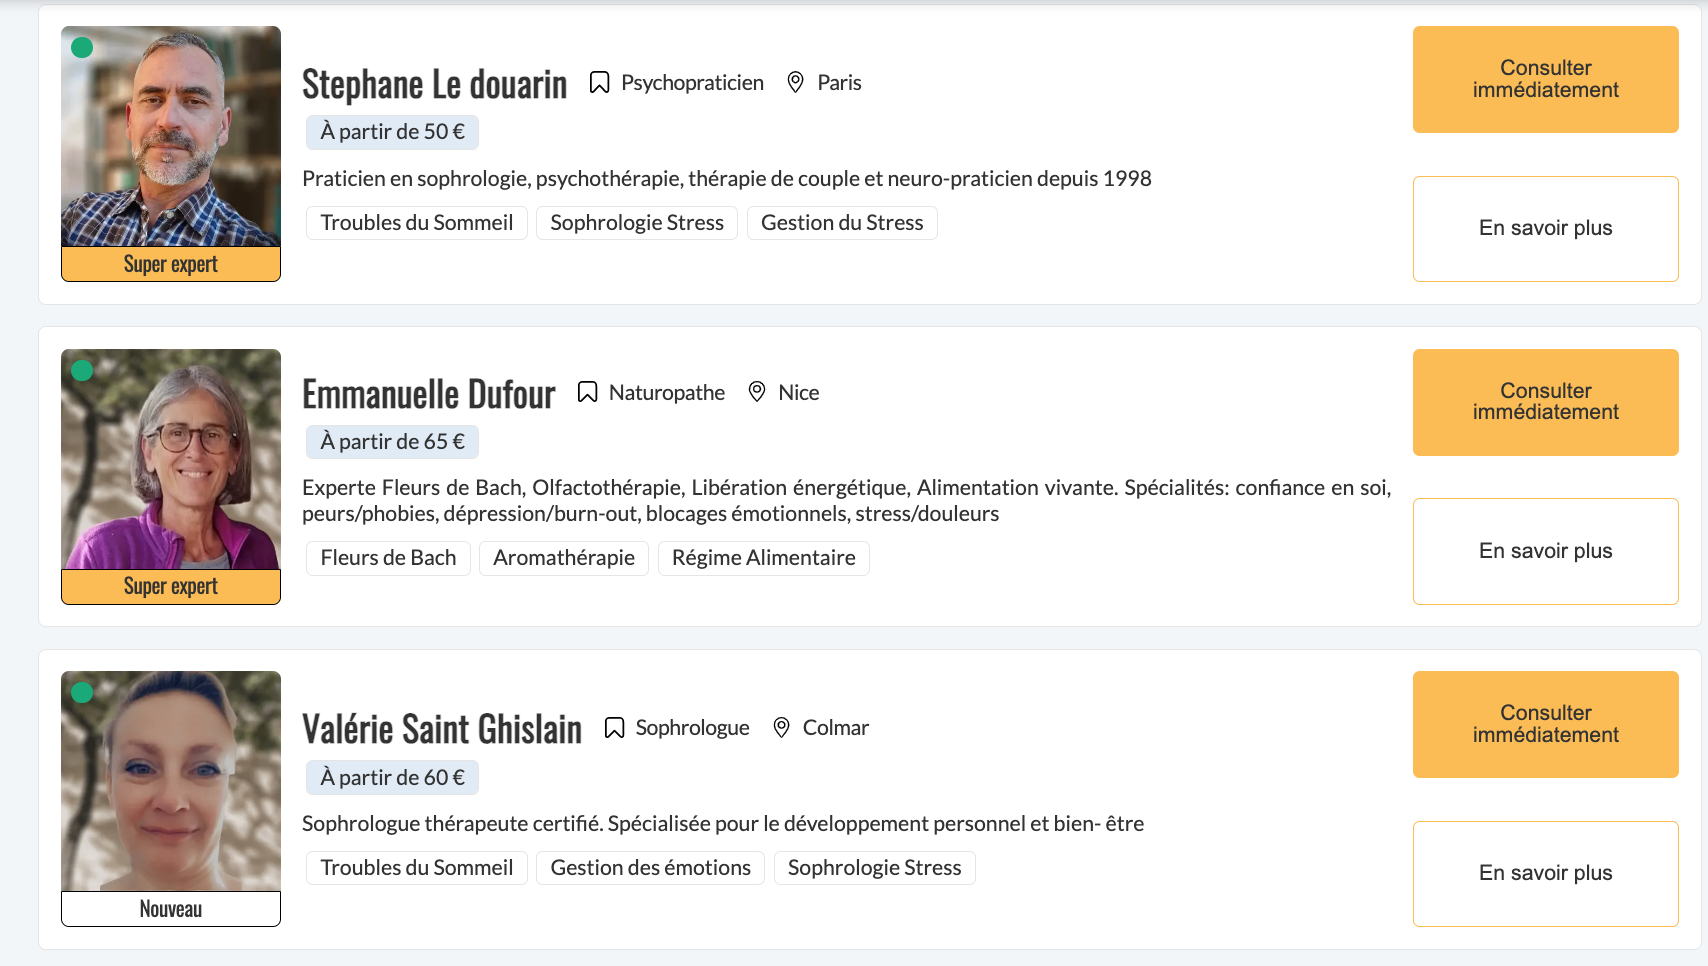Click location pin icon next to Paris
Viewport: 1708px width, 966px height.
(795, 83)
